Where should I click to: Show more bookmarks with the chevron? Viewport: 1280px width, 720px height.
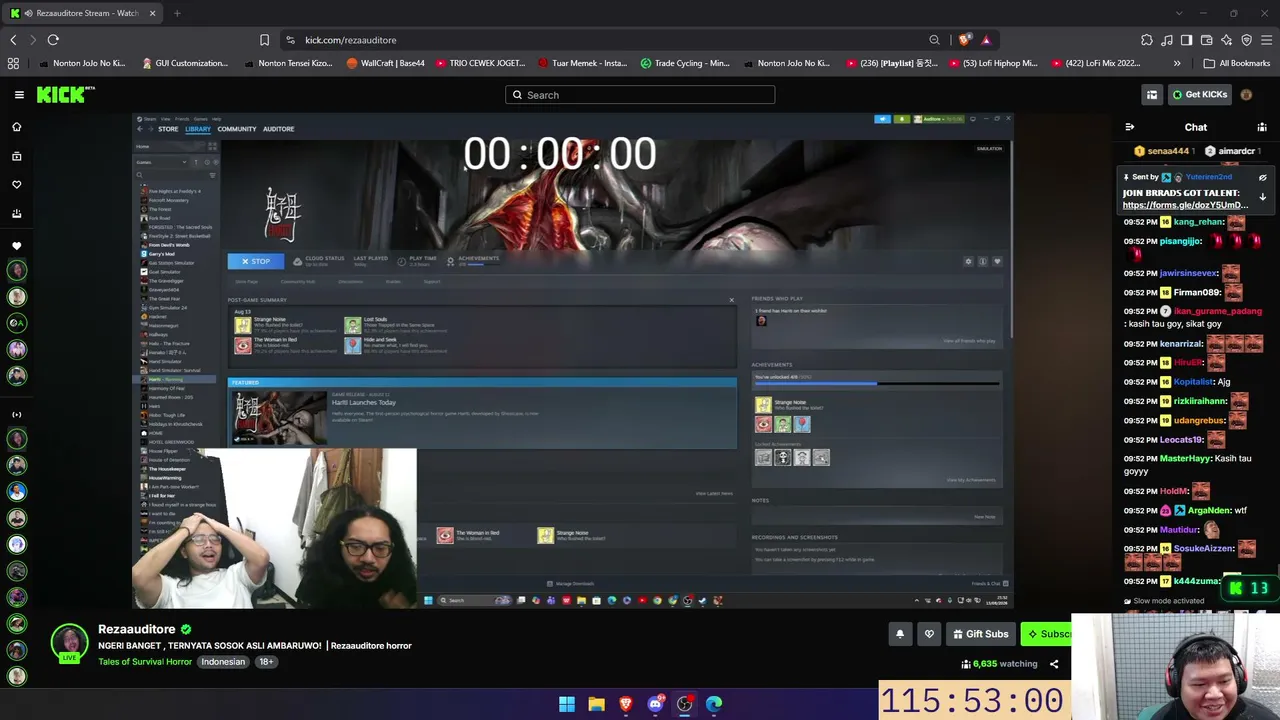[x=1177, y=63]
